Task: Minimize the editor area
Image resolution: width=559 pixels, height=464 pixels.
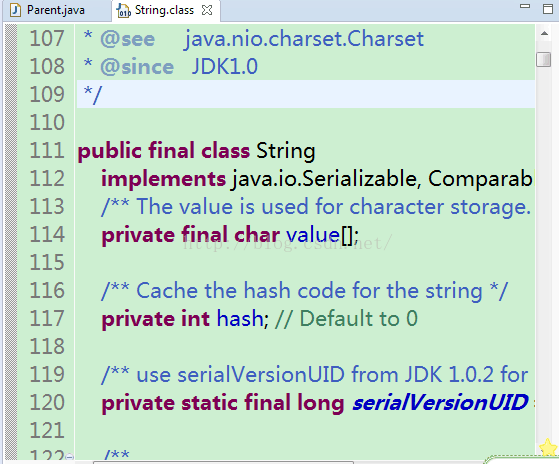Action: (525, 6)
